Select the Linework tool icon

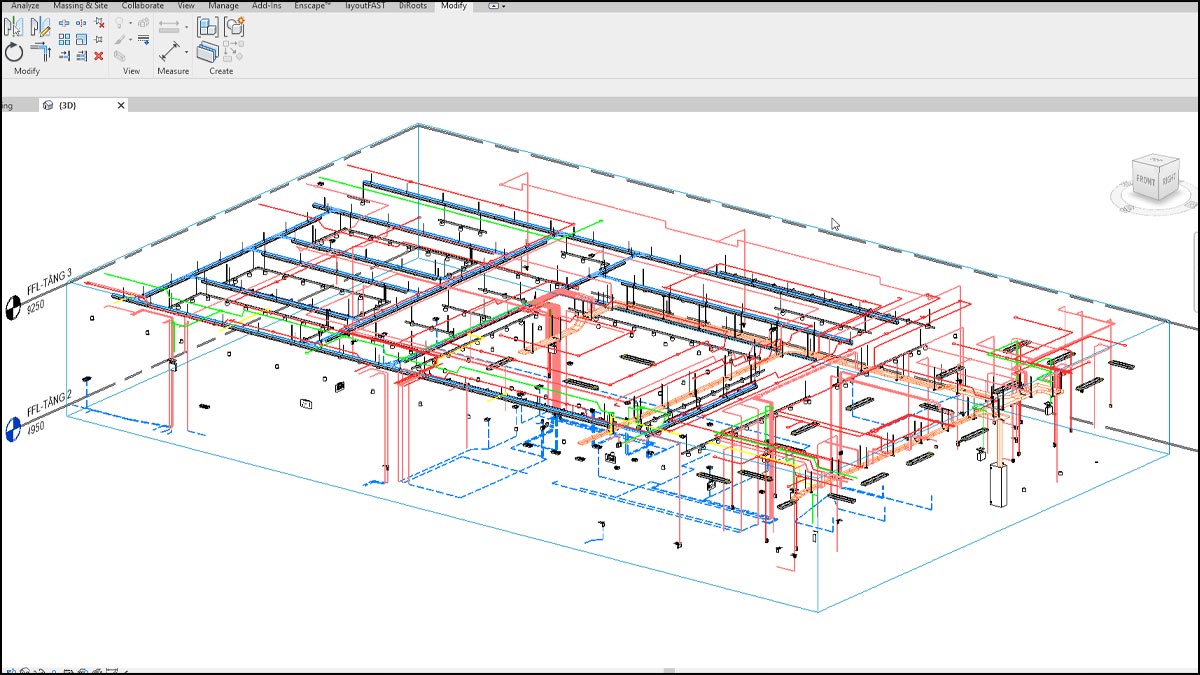point(144,39)
